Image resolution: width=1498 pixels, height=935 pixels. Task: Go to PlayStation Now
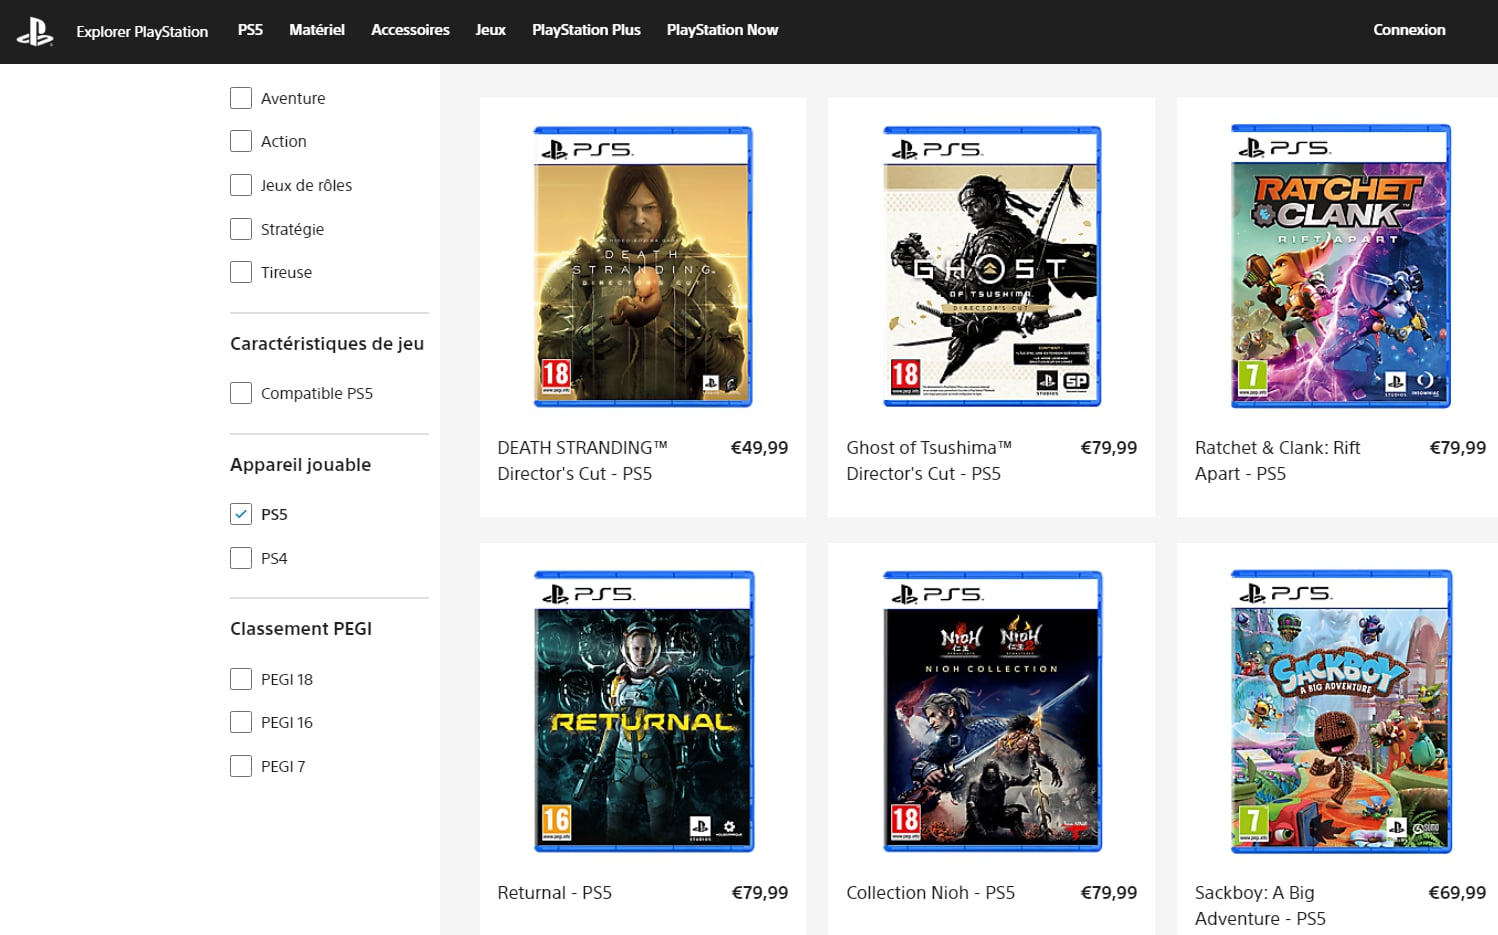(722, 30)
